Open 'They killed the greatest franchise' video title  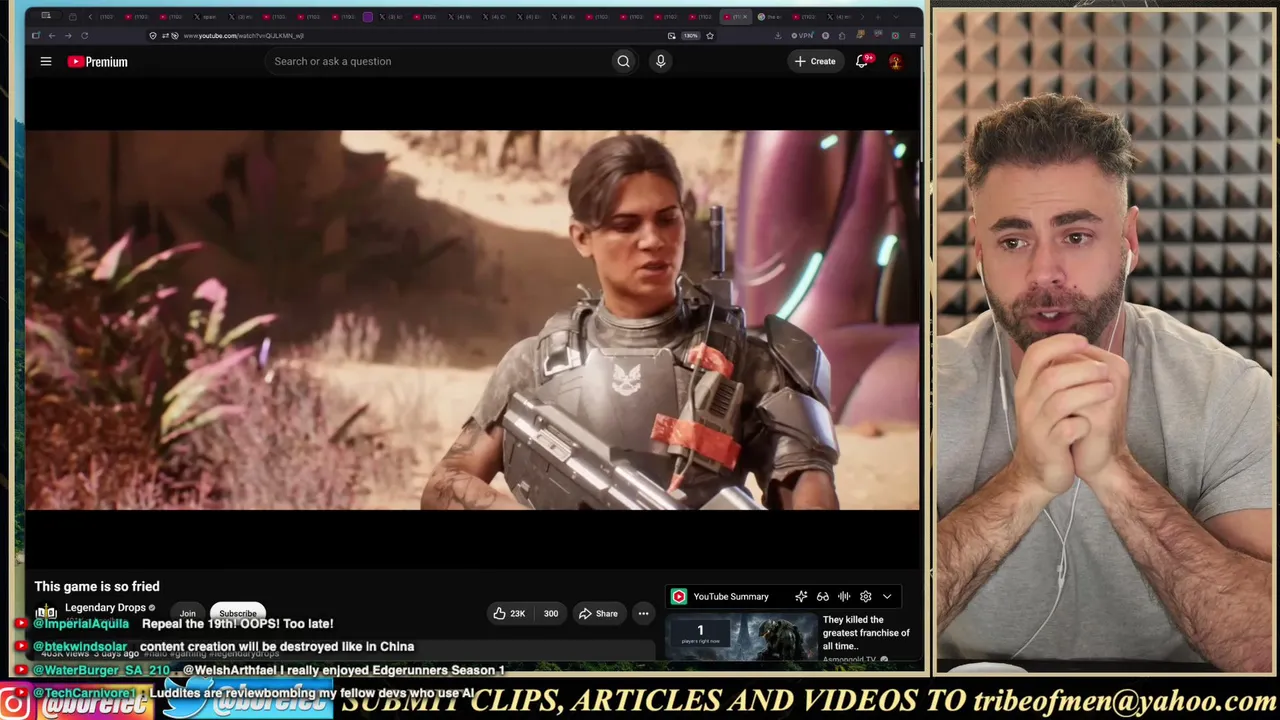[866, 633]
